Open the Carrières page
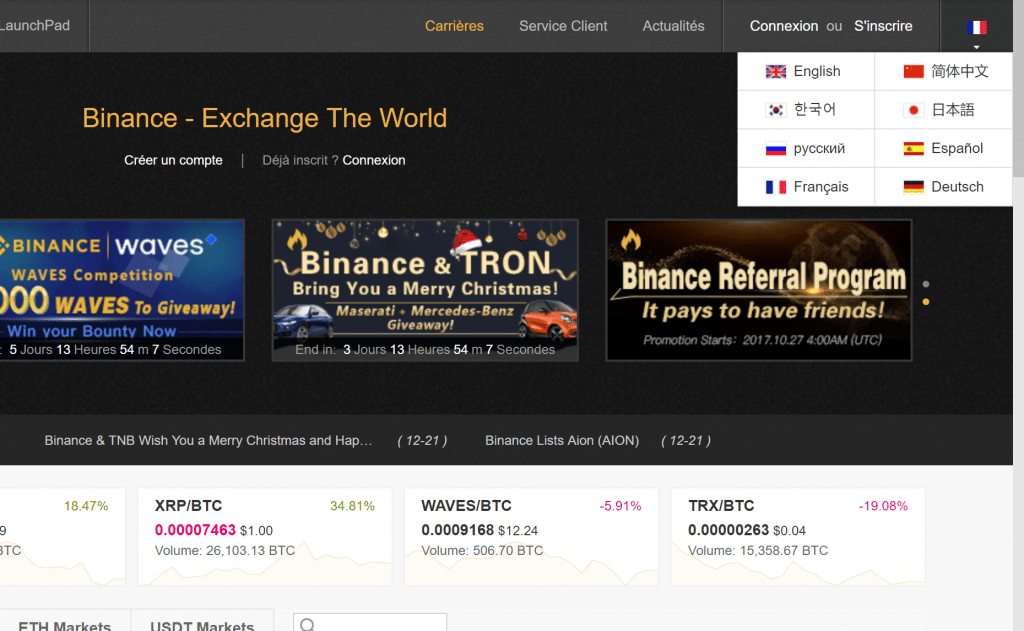 (x=455, y=26)
